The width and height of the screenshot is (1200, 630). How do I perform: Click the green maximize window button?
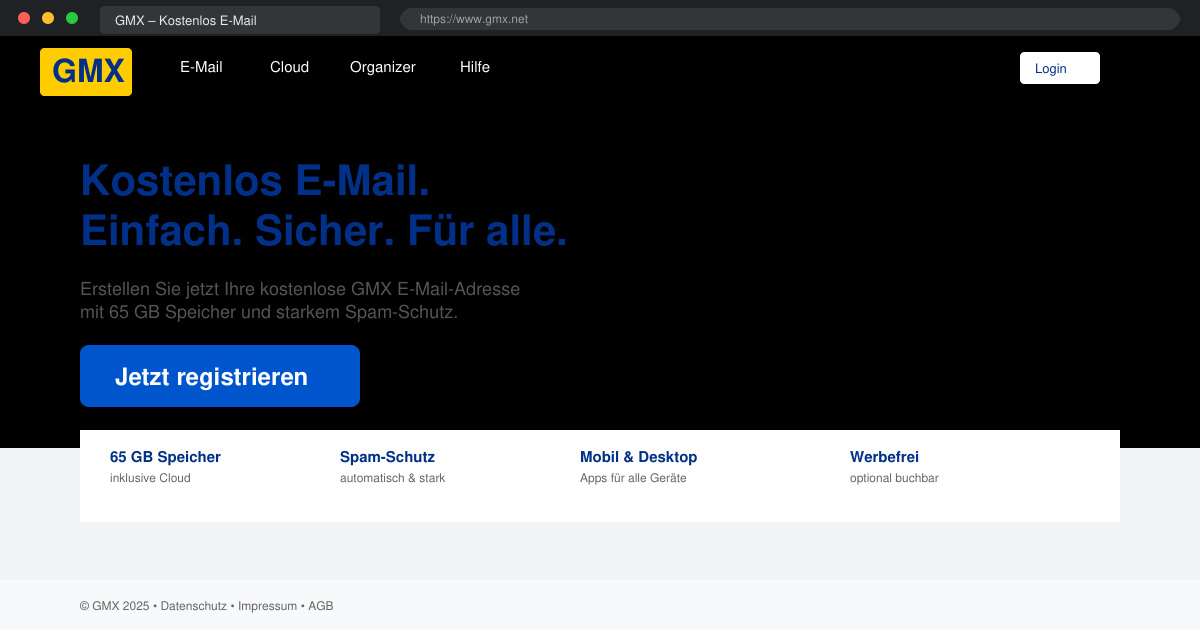[x=72, y=18]
